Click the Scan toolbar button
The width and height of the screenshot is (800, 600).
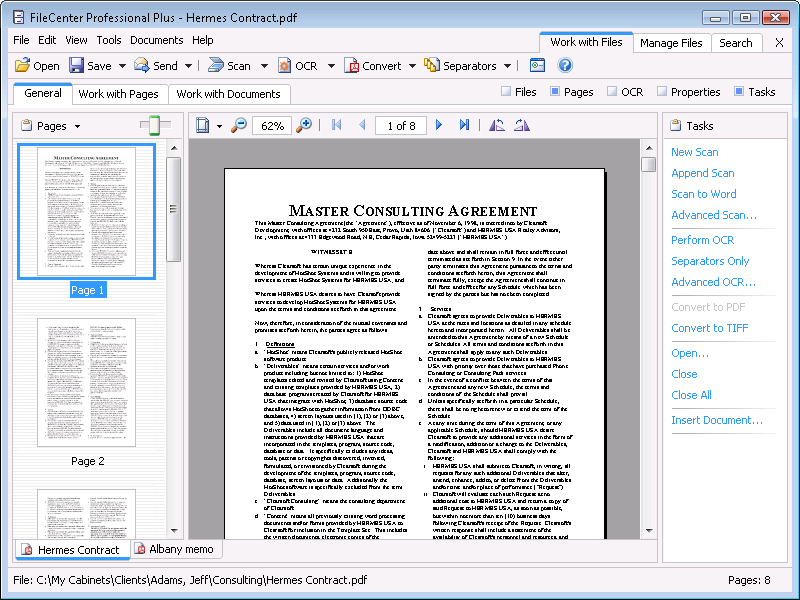click(x=229, y=66)
